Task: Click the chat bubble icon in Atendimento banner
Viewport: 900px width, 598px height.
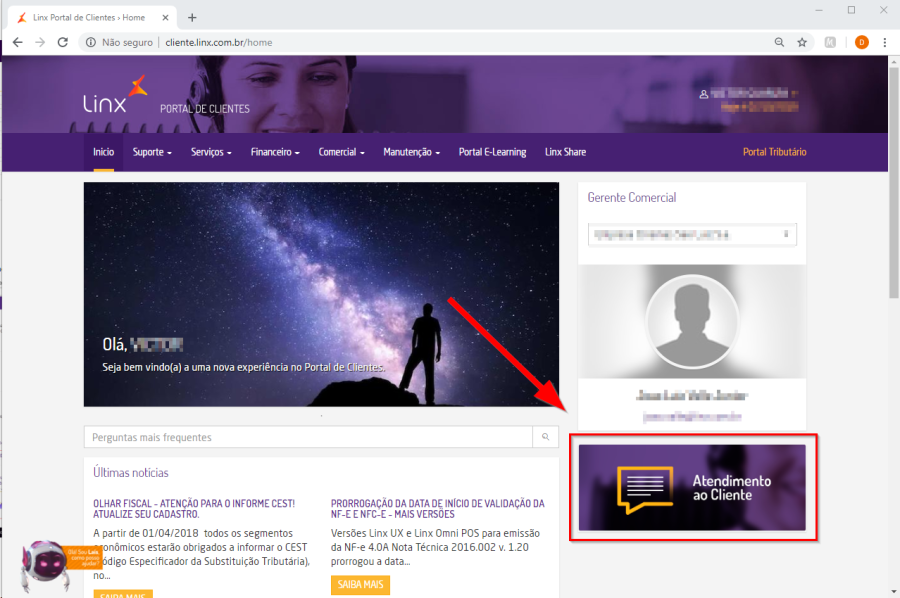Action: click(645, 490)
